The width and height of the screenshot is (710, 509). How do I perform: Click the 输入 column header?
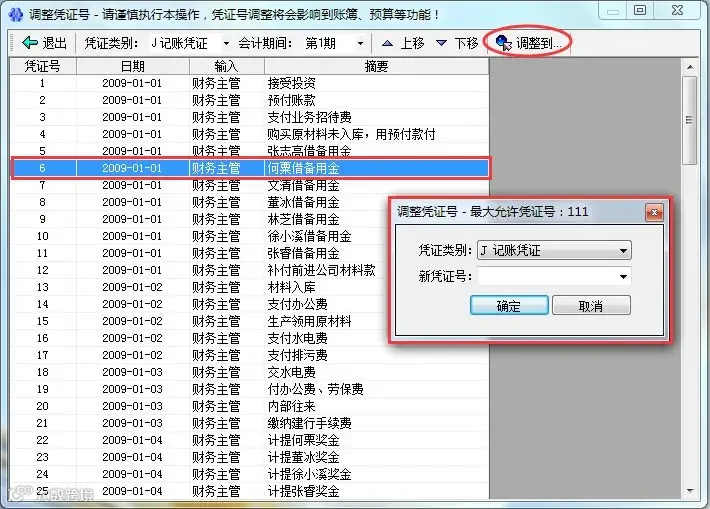[226, 66]
